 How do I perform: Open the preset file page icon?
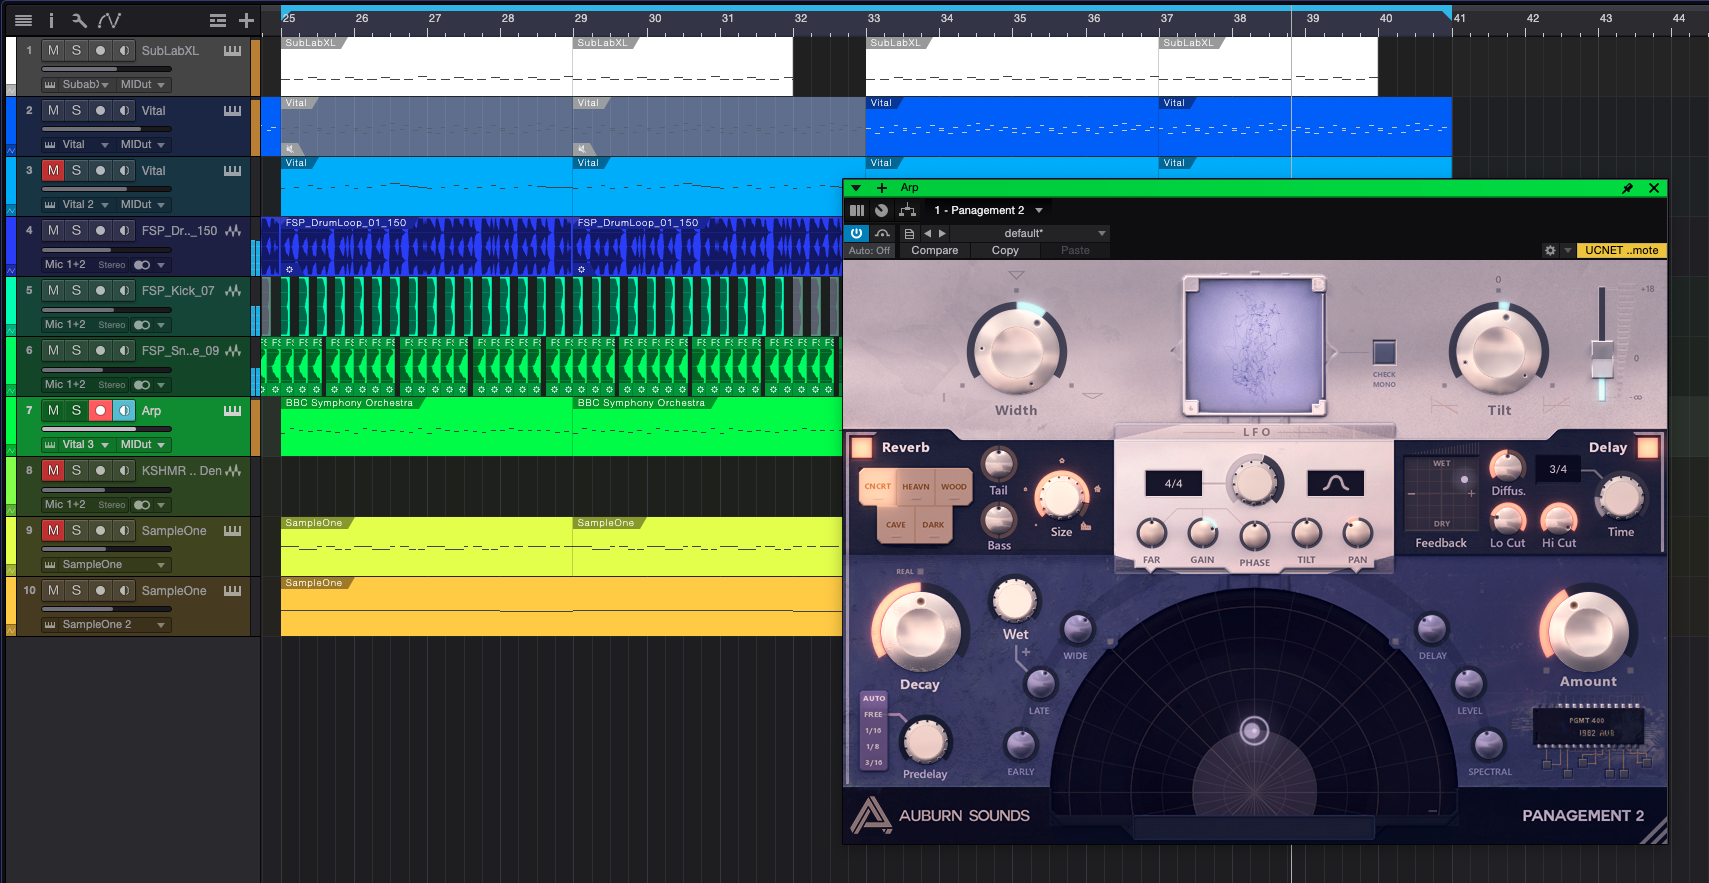(x=909, y=234)
